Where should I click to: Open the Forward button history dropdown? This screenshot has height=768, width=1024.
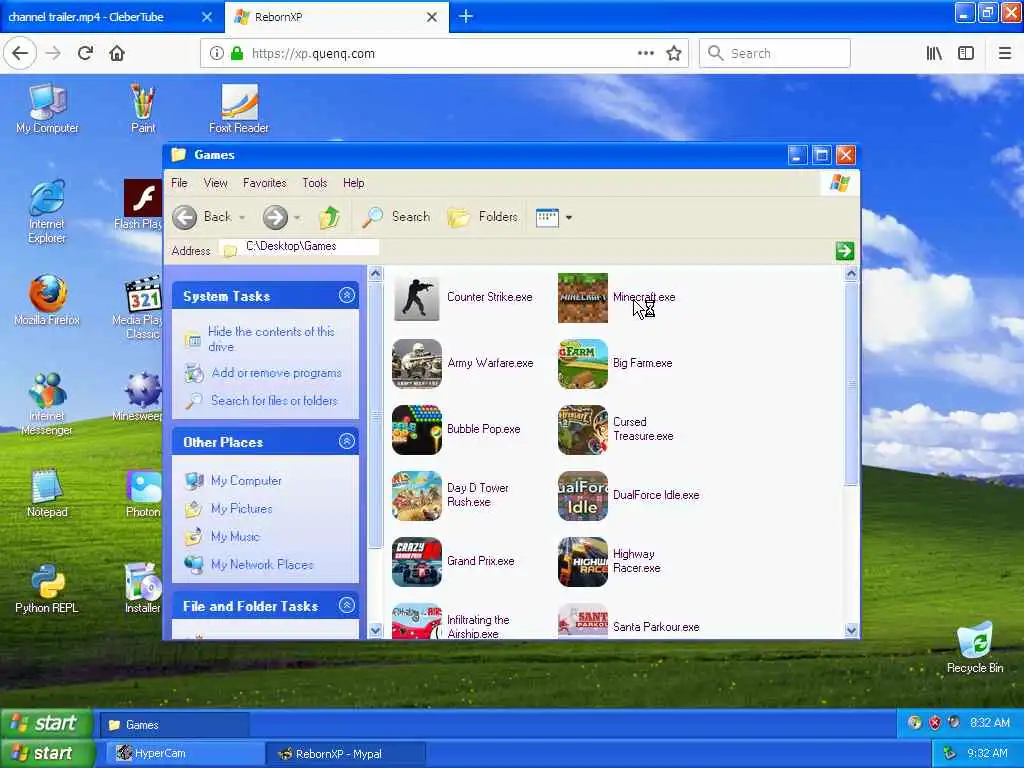[x=297, y=217]
